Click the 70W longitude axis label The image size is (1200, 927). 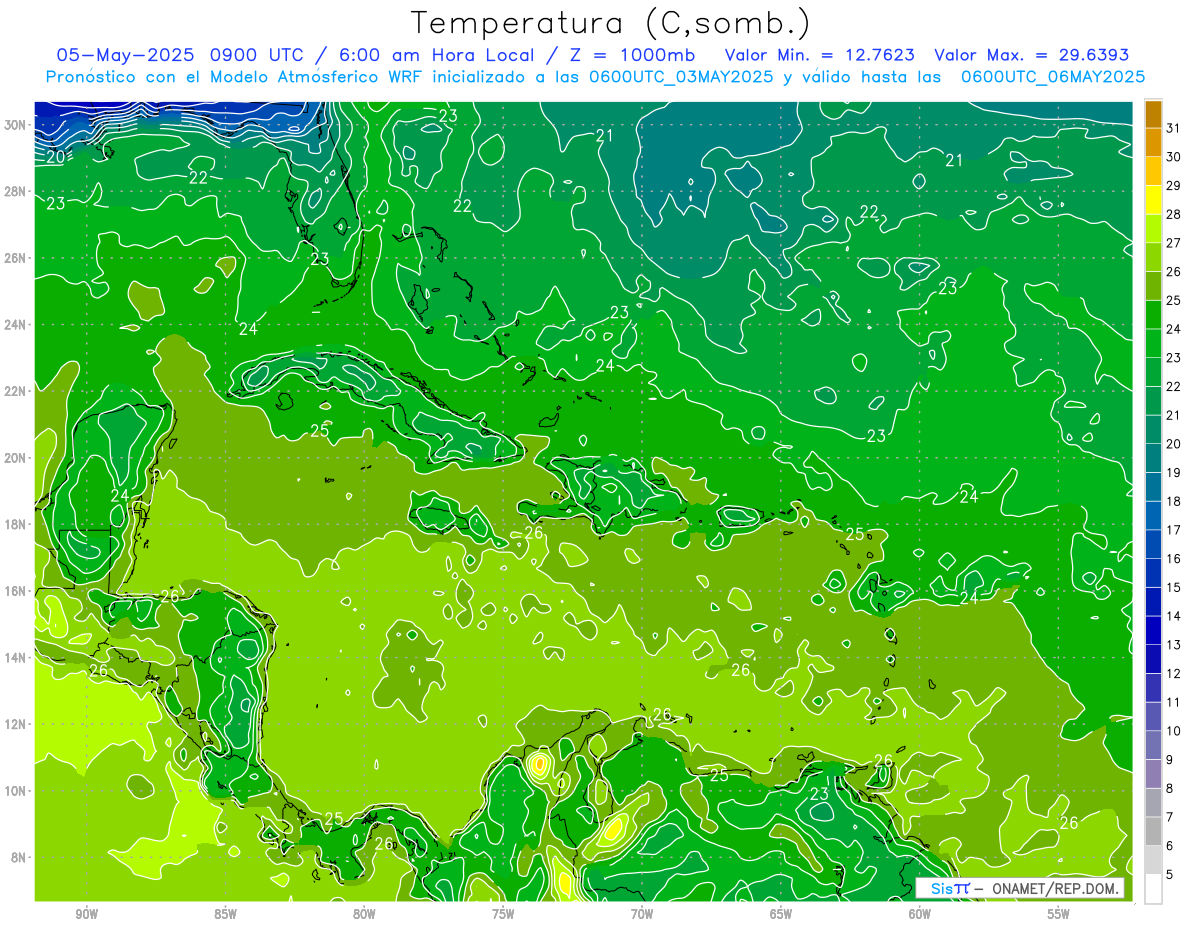pos(642,914)
